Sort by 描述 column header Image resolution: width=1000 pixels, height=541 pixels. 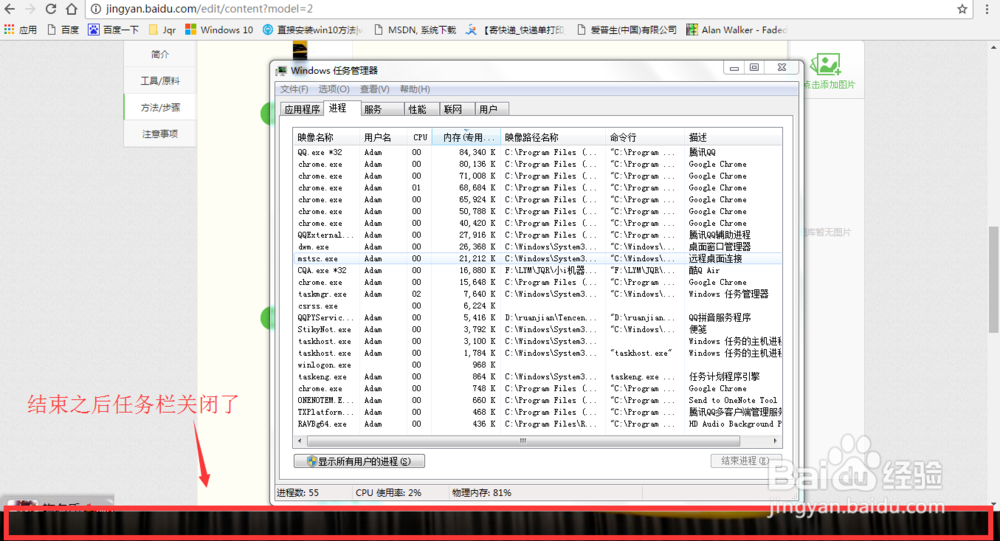point(733,137)
